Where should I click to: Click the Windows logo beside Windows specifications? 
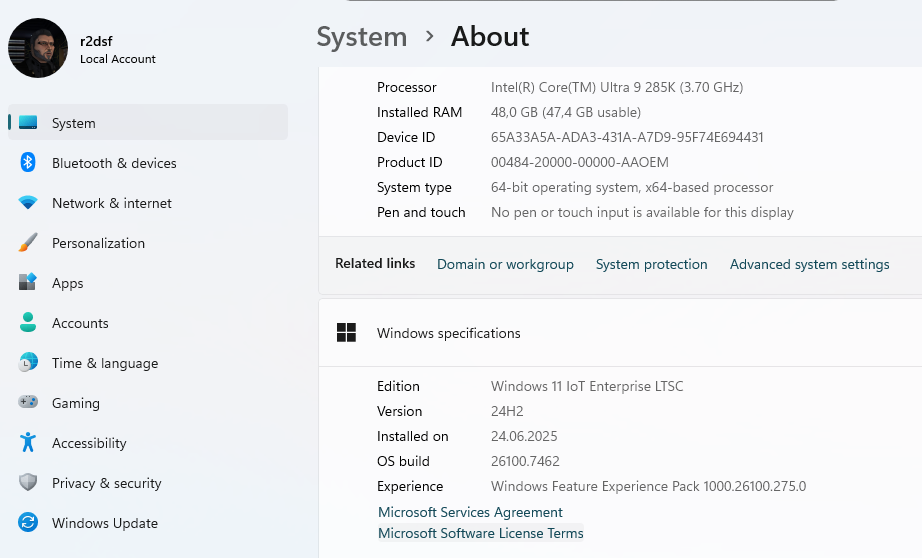coord(347,333)
